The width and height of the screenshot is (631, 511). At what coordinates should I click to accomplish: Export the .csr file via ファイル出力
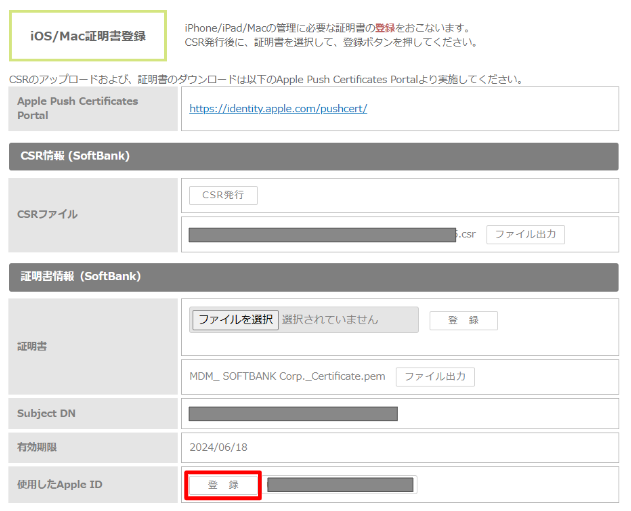click(525, 235)
